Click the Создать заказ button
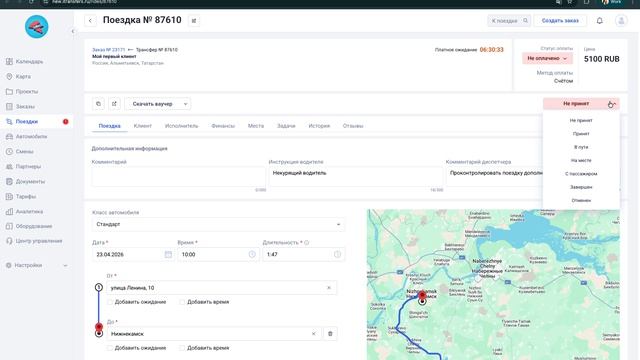The image size is (640, 360). (560, 20)
